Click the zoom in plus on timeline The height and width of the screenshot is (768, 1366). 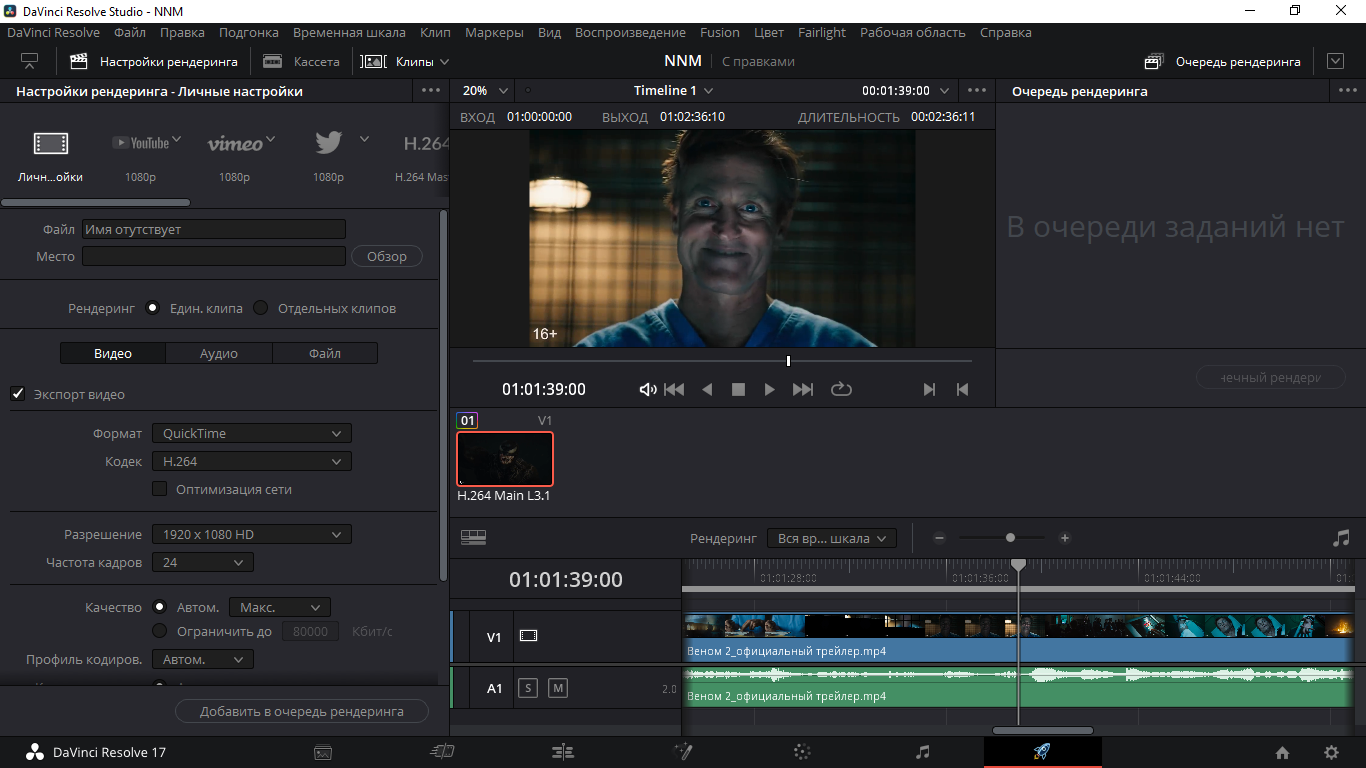pos(1065,538)
